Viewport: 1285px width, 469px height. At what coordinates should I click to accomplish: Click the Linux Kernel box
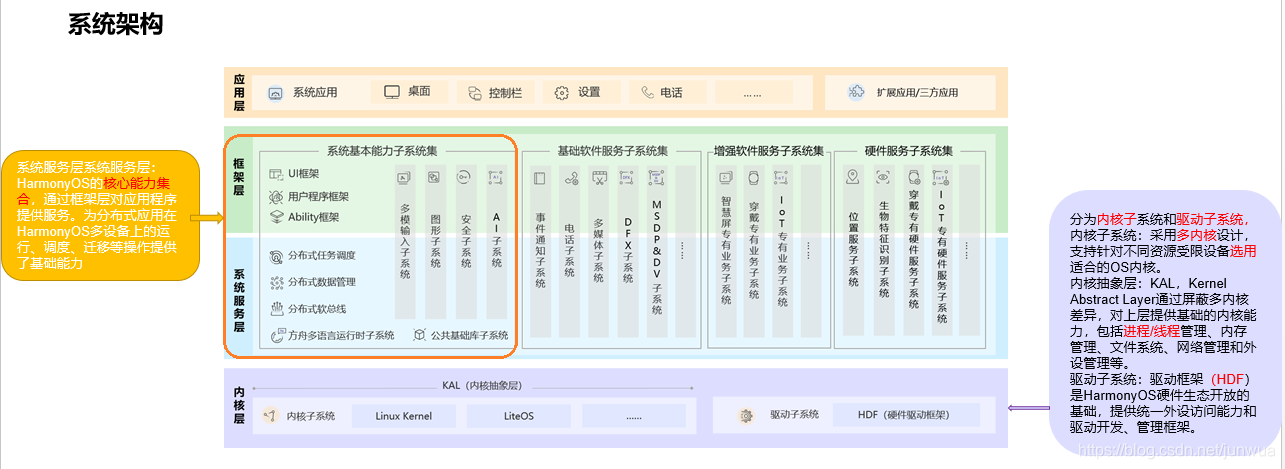pos(404,415)
